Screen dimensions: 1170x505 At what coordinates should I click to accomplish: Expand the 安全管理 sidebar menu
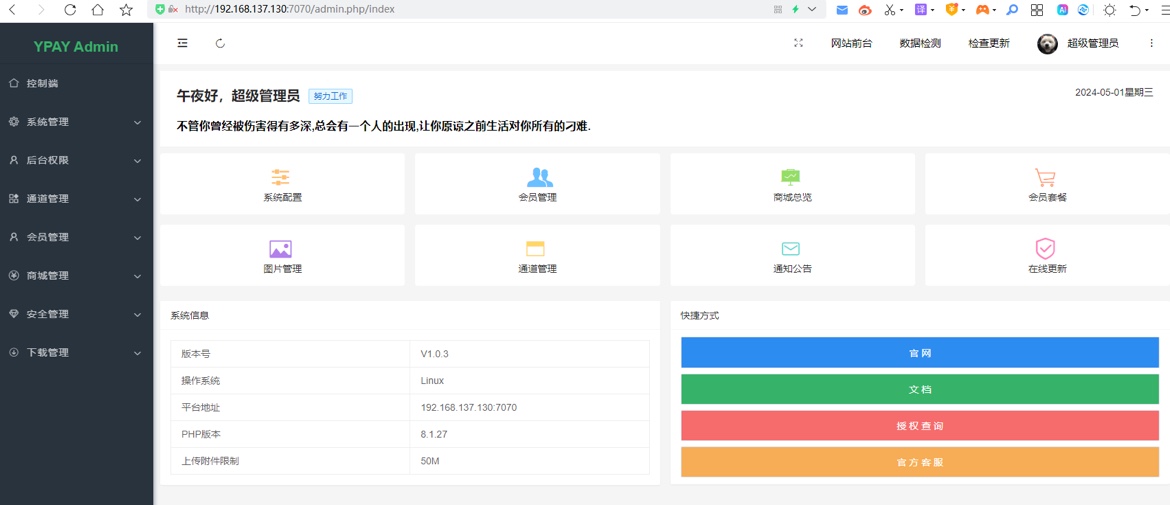tap(76, 314)
